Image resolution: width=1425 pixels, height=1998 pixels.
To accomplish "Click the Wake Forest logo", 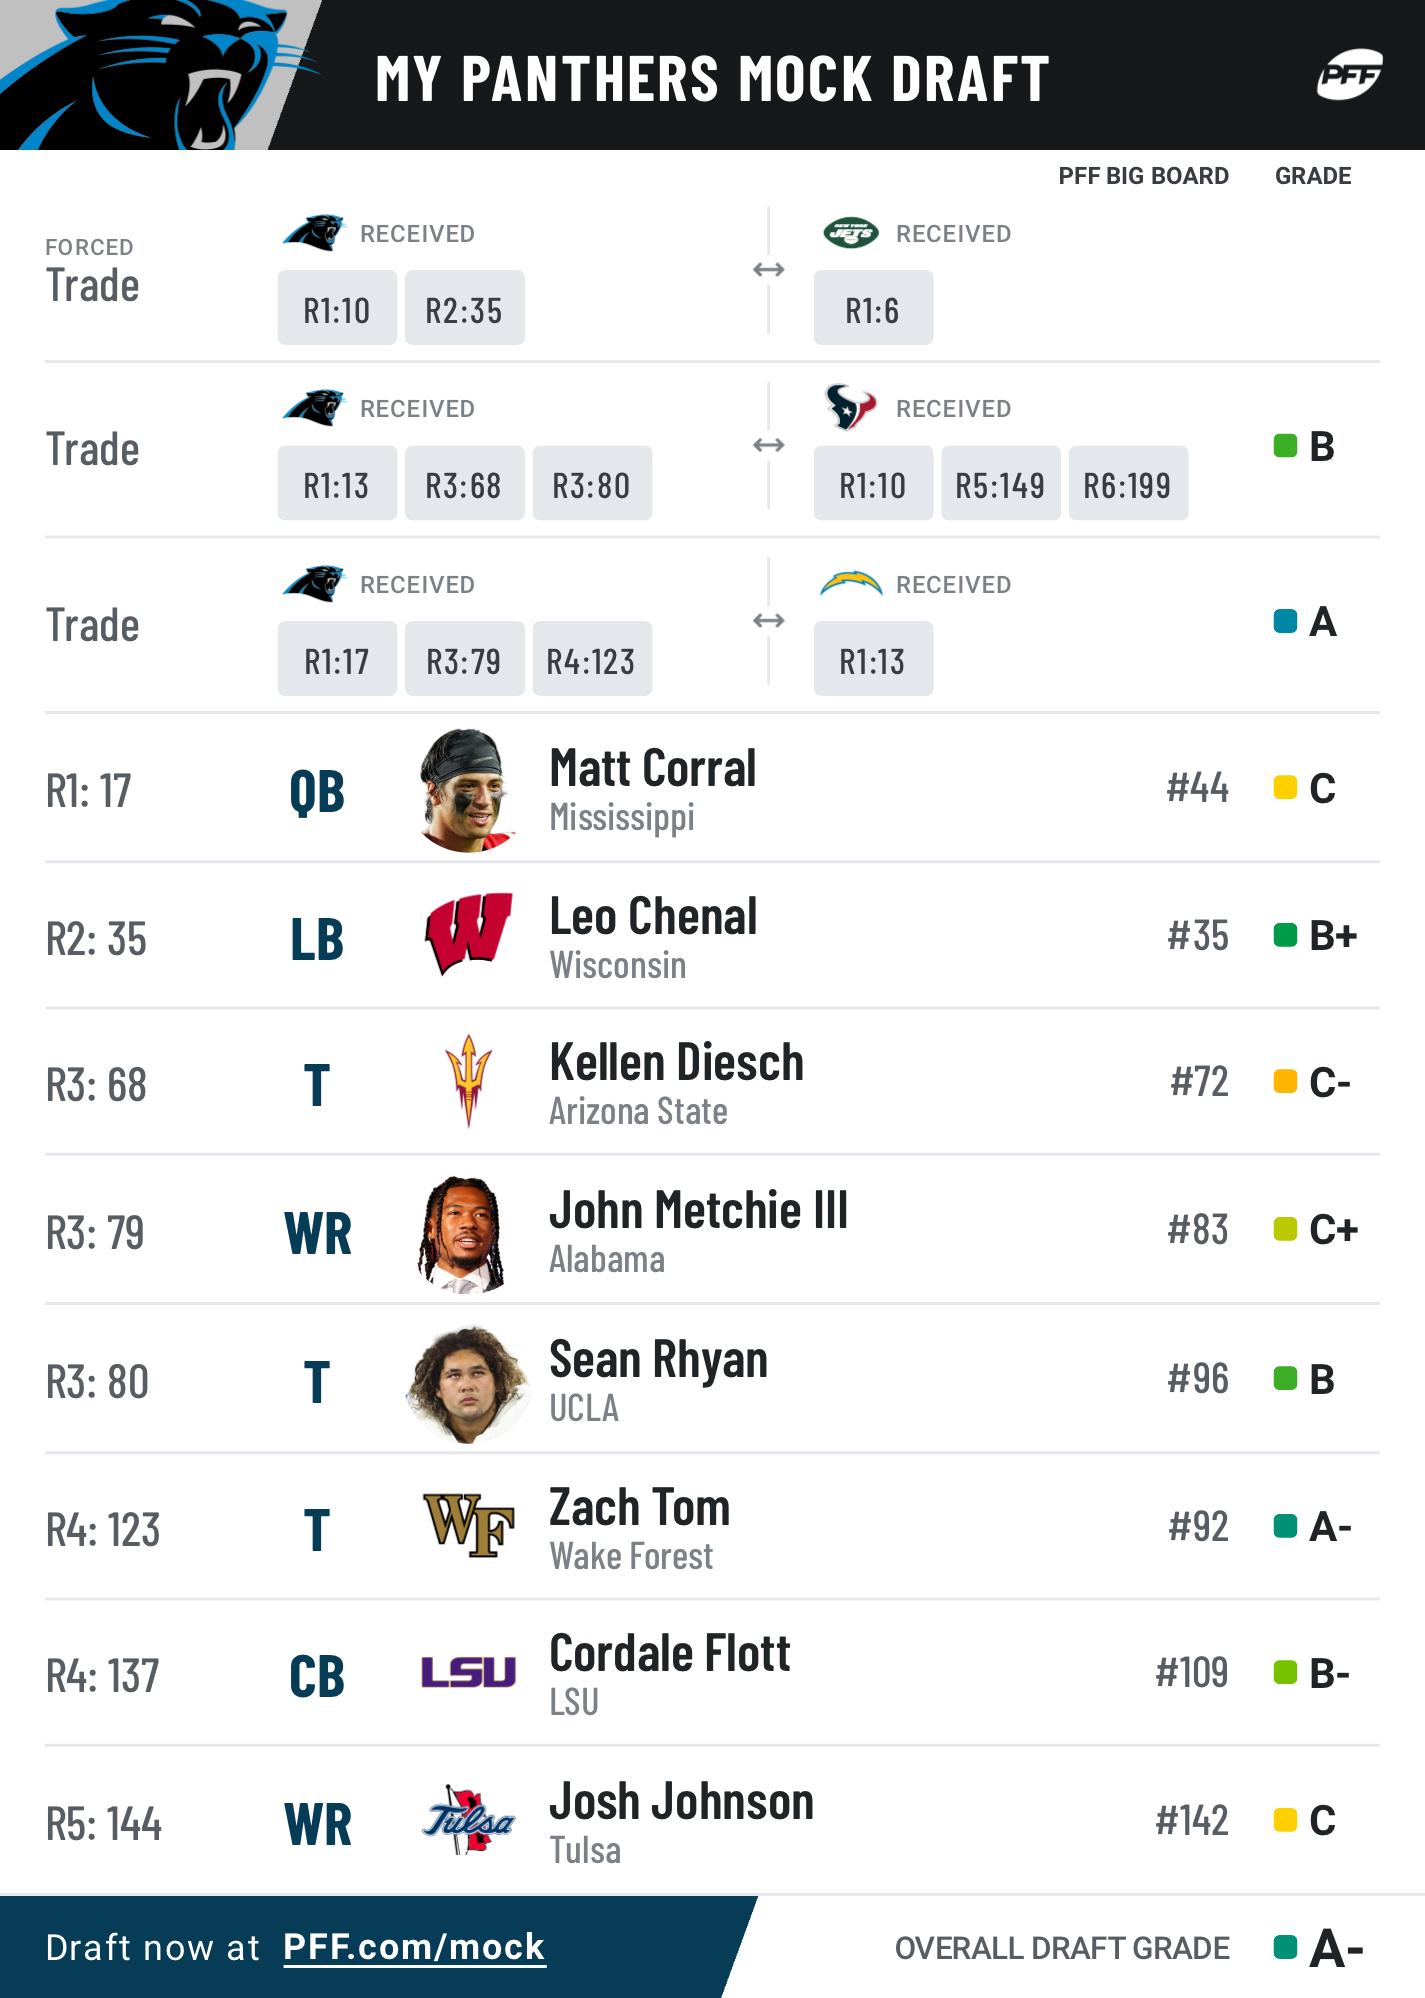I will click(x=468, y=1526).
